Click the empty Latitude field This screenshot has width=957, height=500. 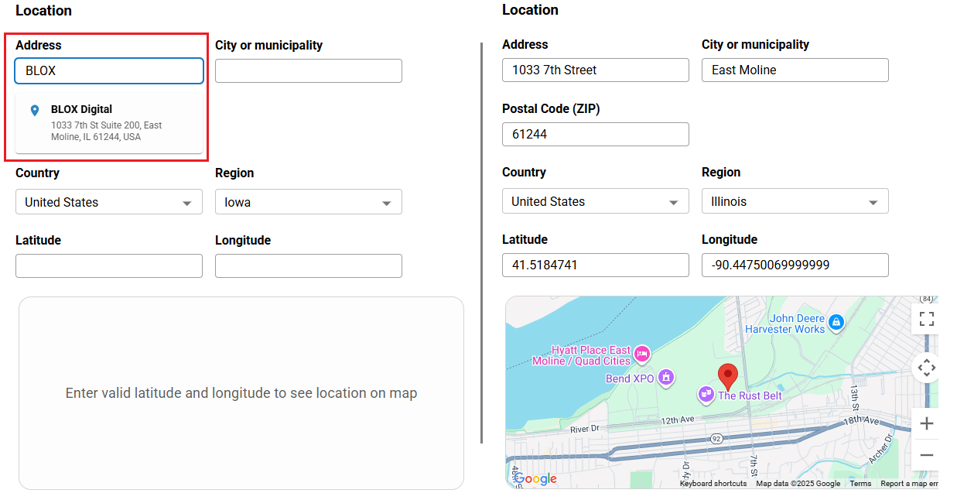(108, 266)
